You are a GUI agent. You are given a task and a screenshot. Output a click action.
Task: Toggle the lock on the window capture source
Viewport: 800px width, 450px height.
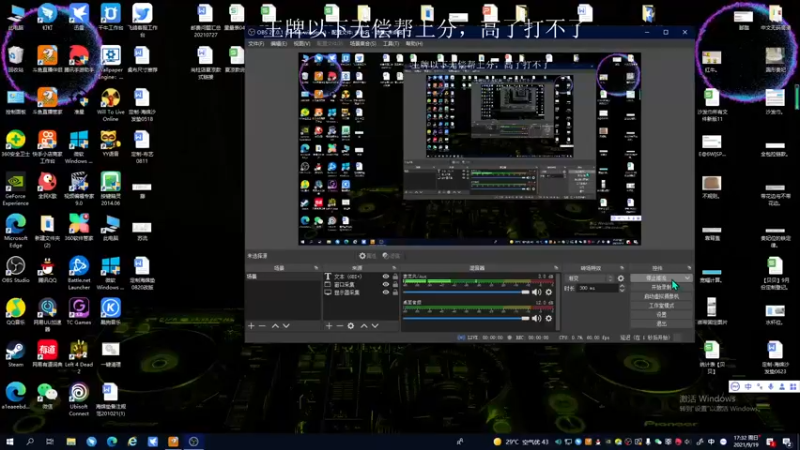pyautogui.click(x=395, y=285)
